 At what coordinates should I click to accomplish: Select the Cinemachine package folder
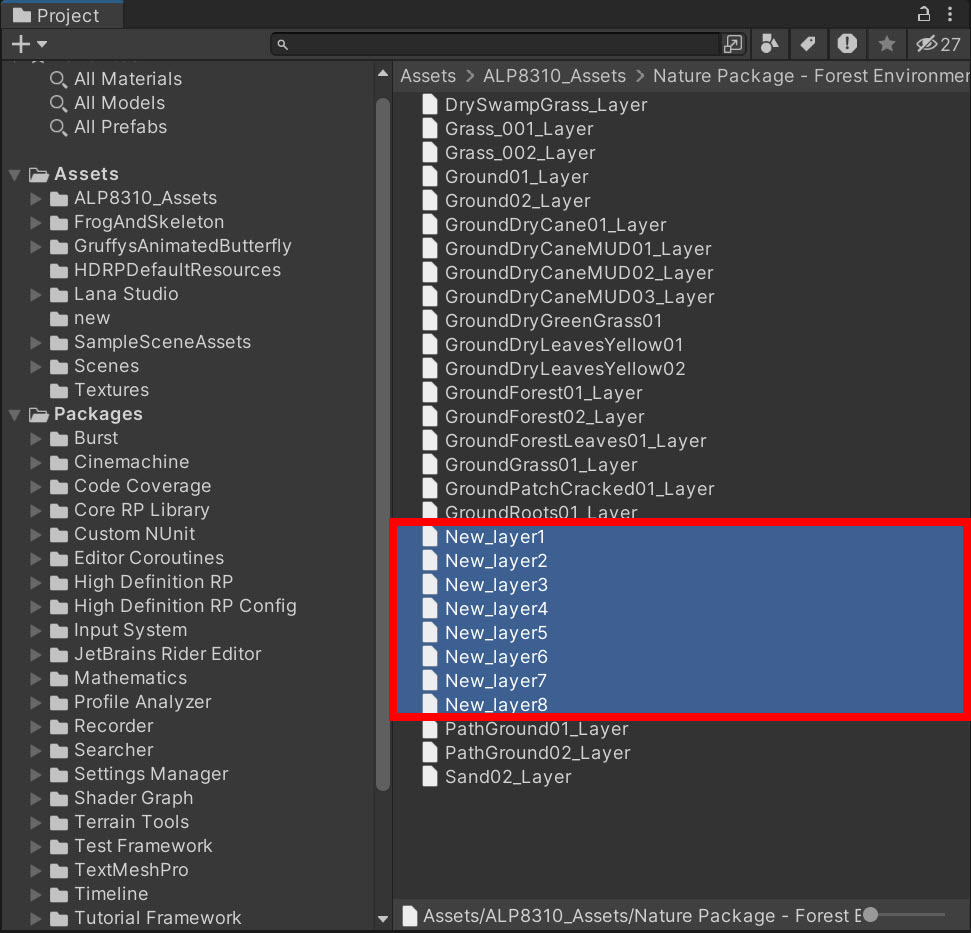pyautogui.click(x=120, y=462)
